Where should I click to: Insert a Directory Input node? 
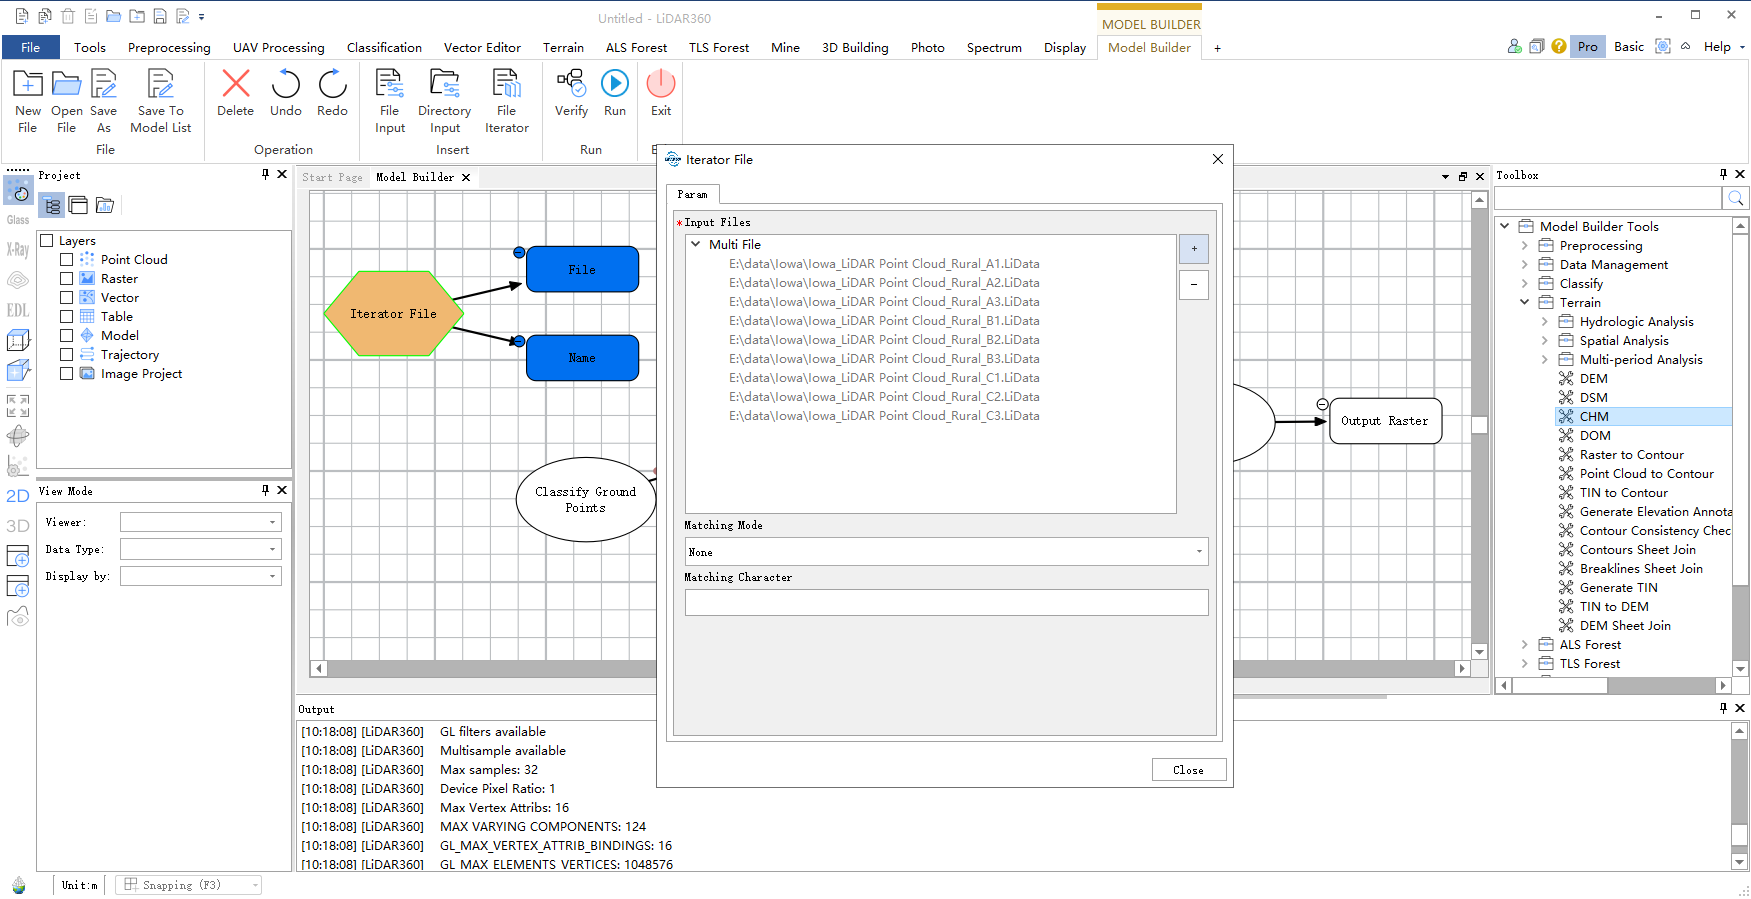[x=444, y=100]
